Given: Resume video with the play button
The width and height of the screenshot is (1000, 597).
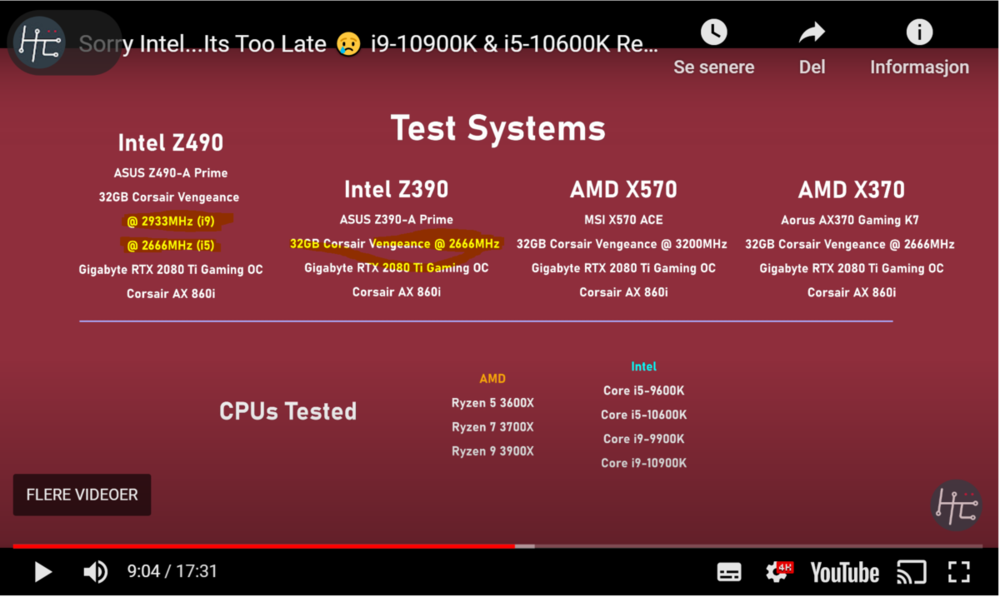Looking at the screenshot, I should [x=43, y=571].
